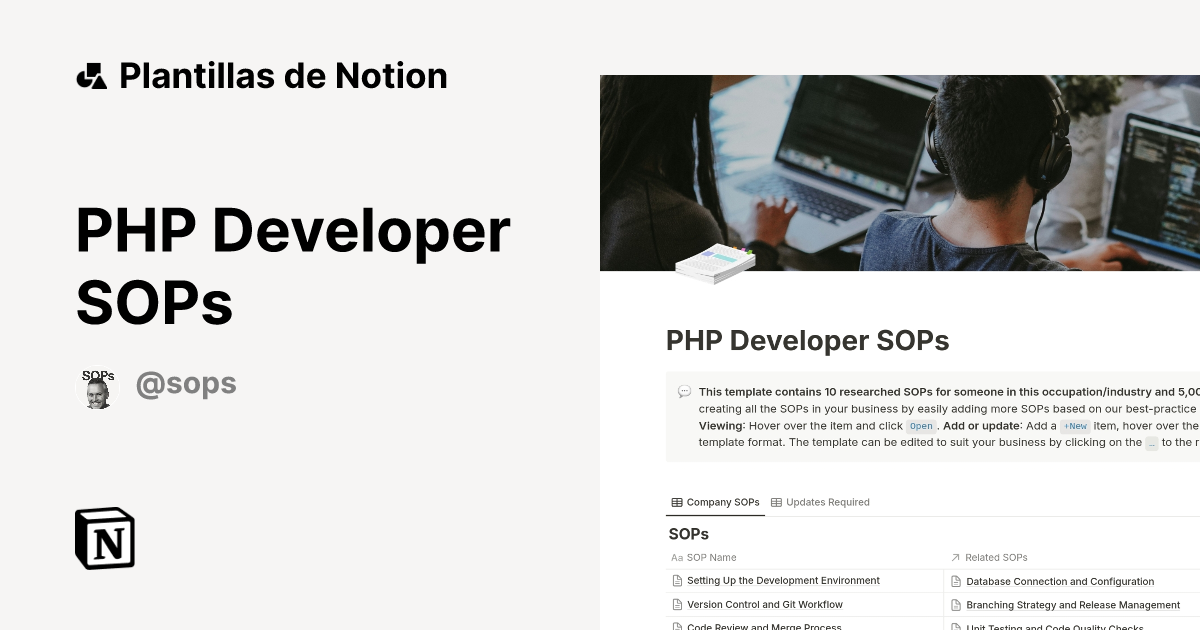Click the table icon beside Company SOPs

676,501
